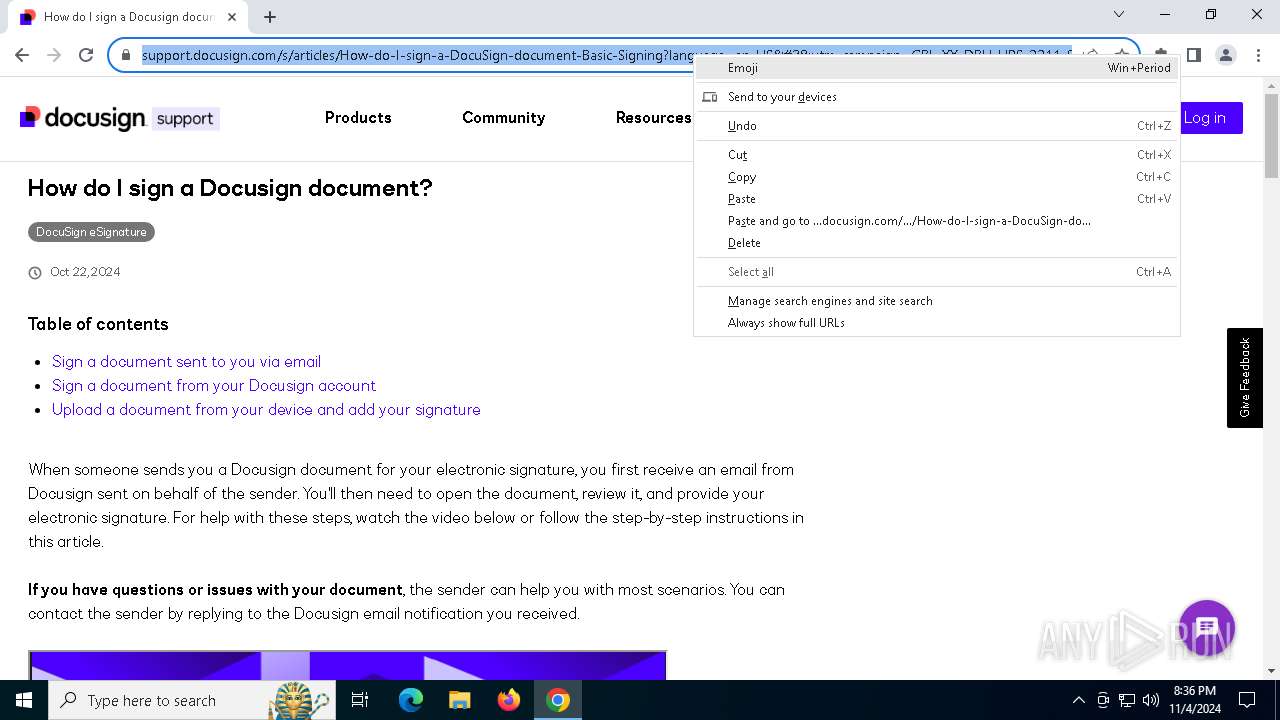Screen dimensions: 1280x720
Task: Open the Products navigation menu
Action: pyautogui.click(x=358, y=118)
